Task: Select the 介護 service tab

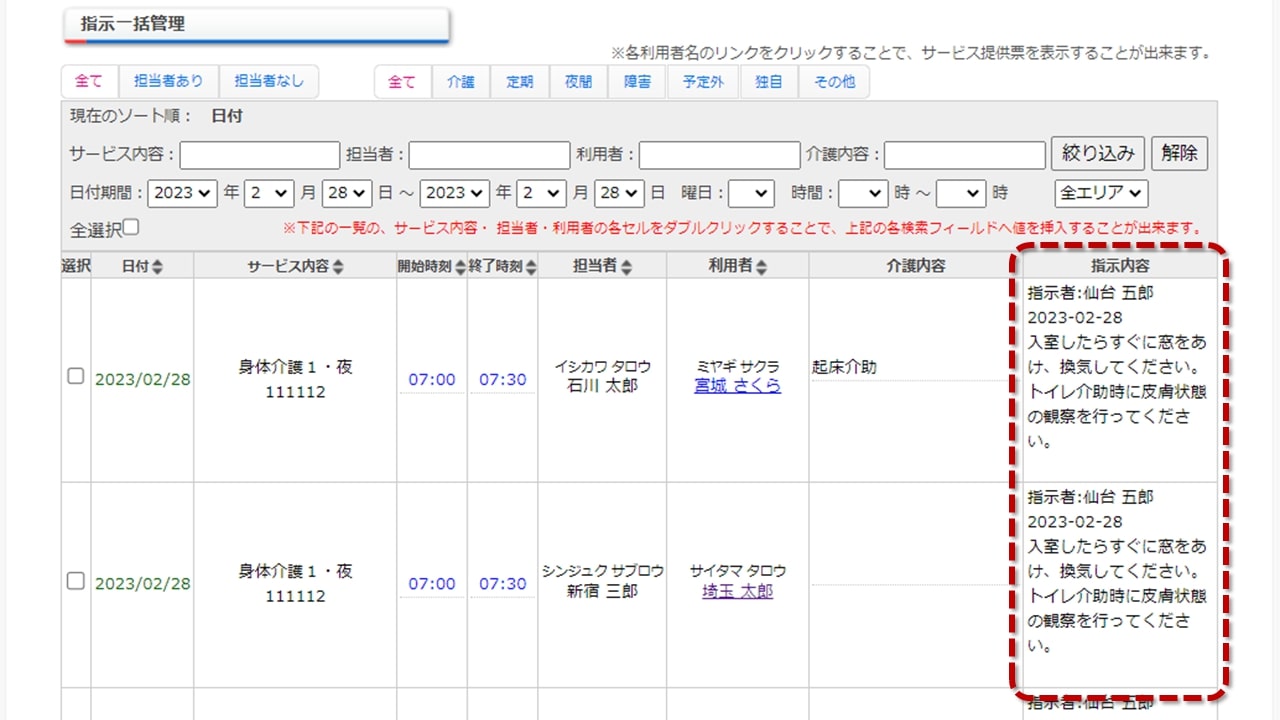Action: (x=461, y=82)
